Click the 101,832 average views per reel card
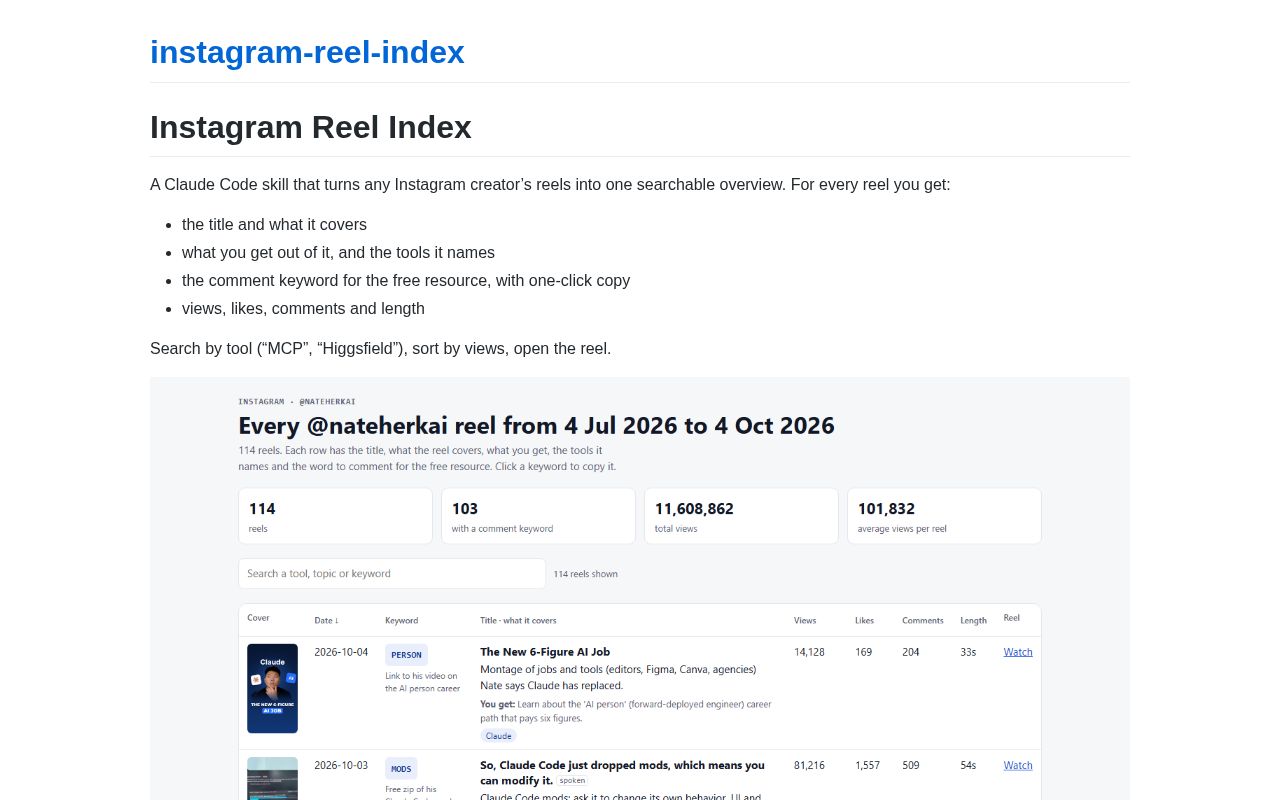 pyautogui.click(x=944, y=516)
